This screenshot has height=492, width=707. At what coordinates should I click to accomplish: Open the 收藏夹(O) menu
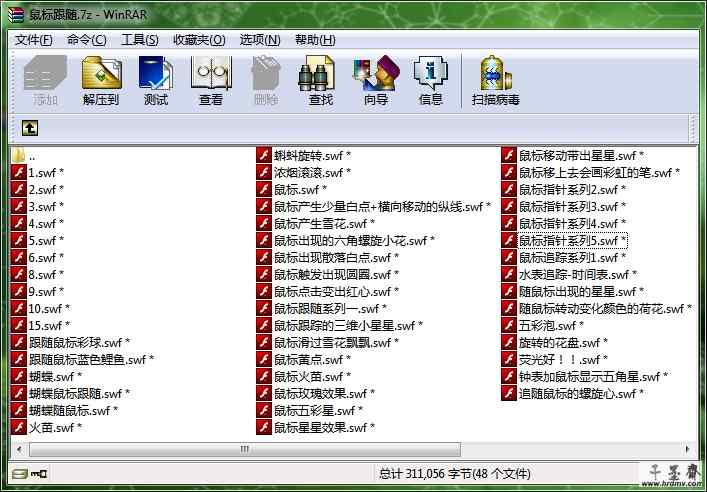(x=199, y=40)
